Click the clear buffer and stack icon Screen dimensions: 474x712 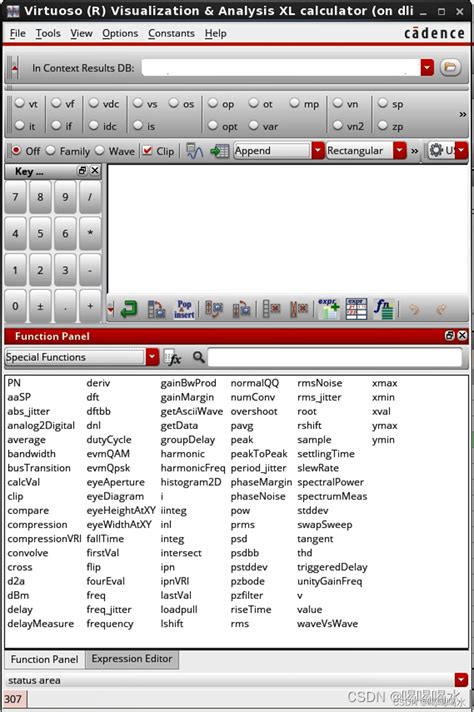tap(299, 310)
